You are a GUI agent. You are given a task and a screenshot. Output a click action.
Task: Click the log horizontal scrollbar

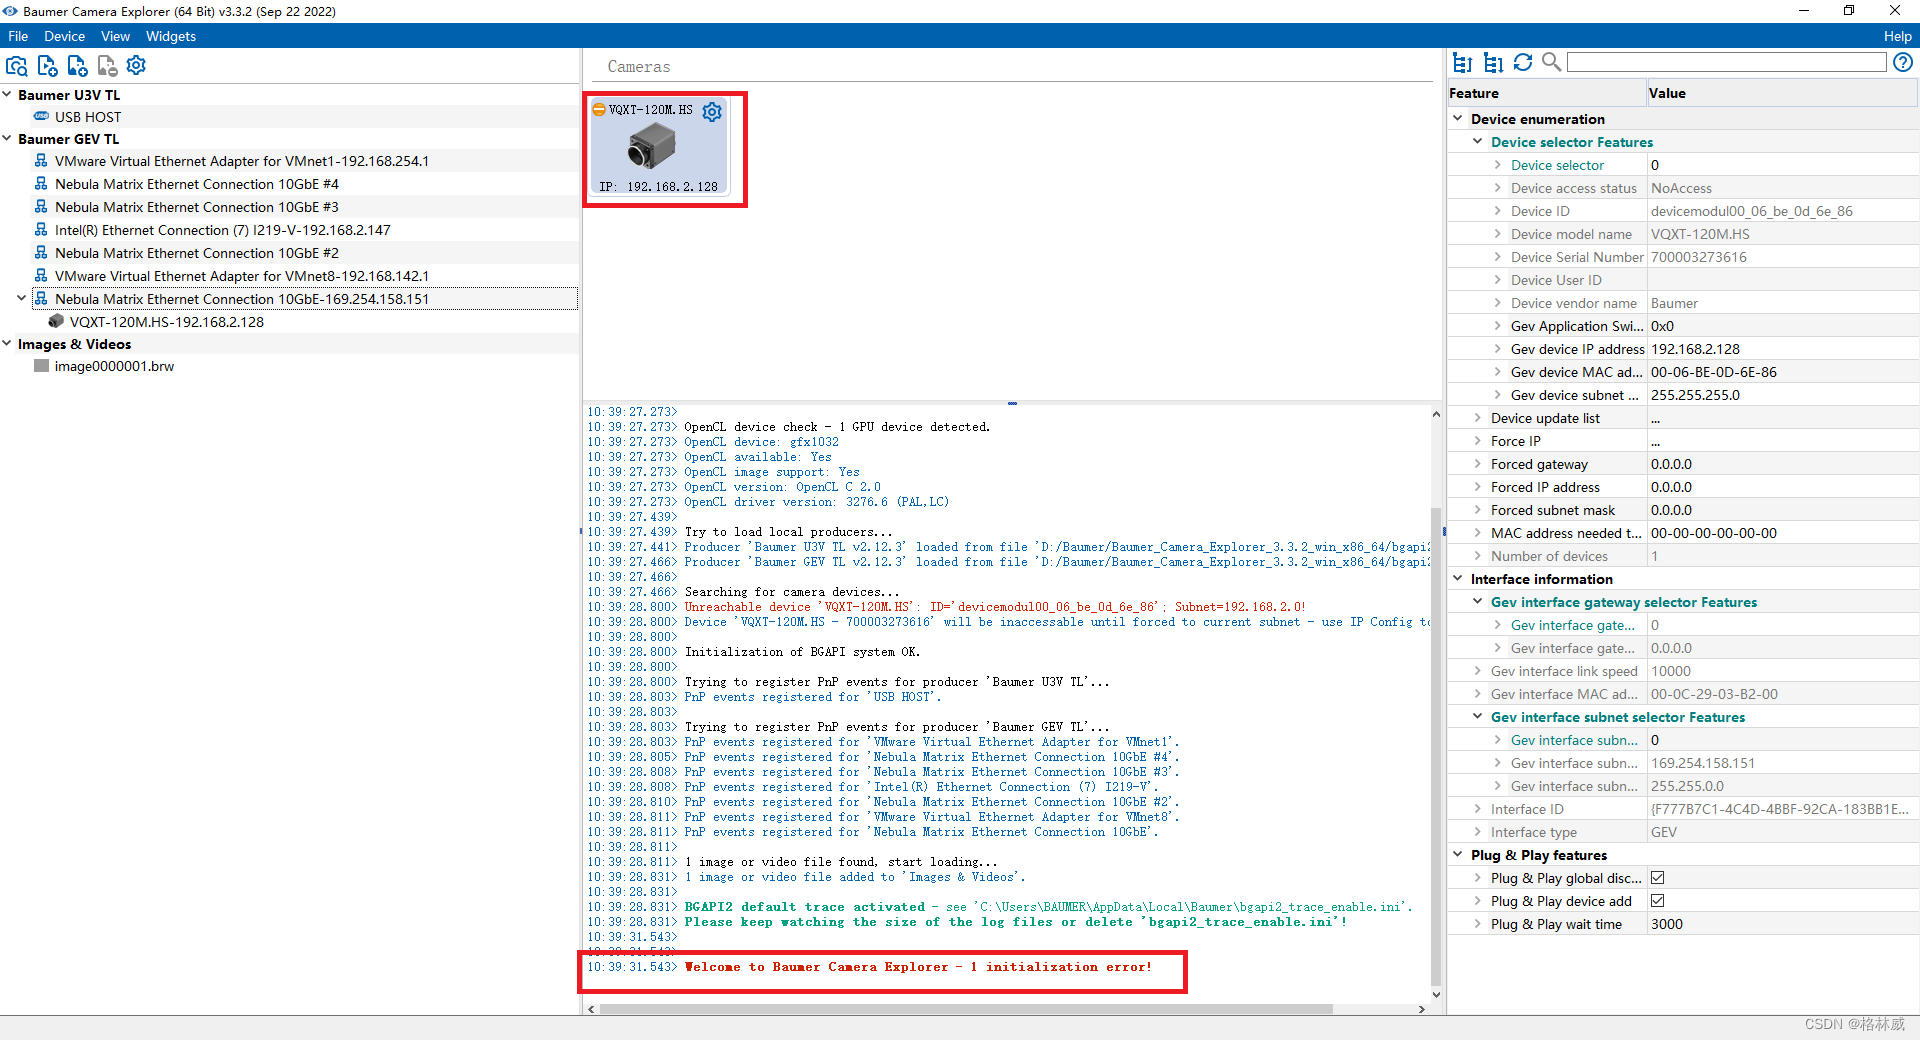[x=965, y=1009]
